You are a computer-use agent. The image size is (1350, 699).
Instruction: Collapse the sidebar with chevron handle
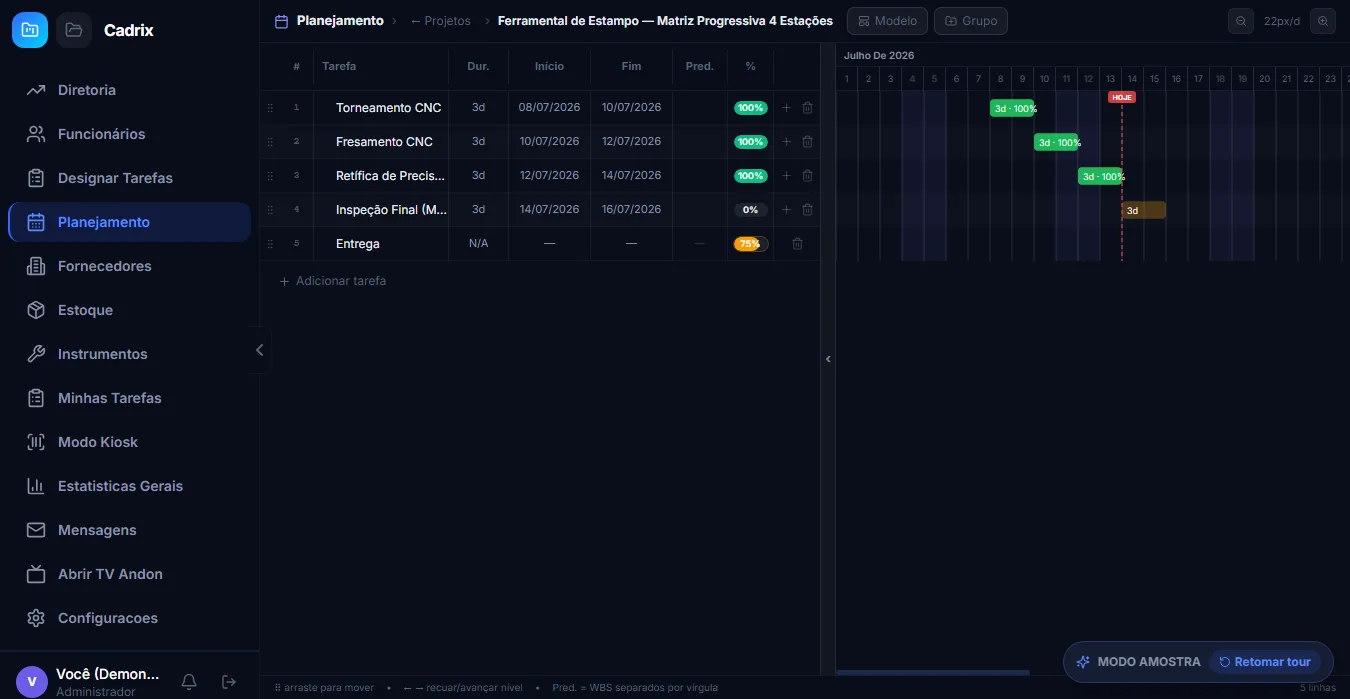(x=259, y=350)
